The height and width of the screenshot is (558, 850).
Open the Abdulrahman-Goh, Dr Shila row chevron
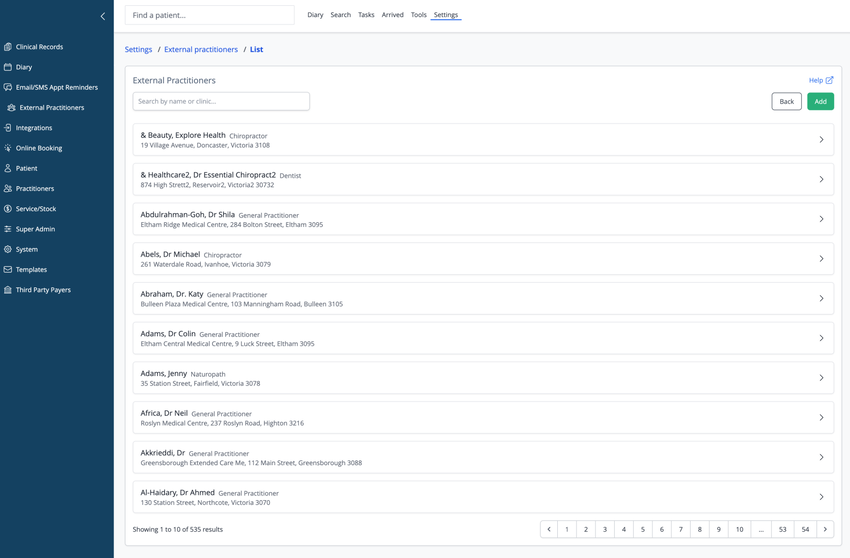coord(821,219)
